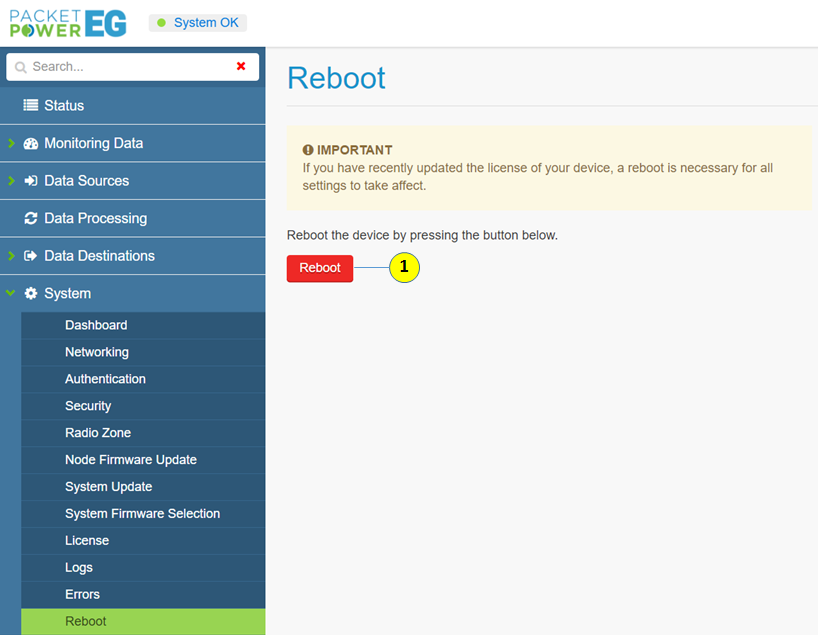Expand the Data Destinations section chevron
The image size is (818, 635).
click(x=11, y=256)
